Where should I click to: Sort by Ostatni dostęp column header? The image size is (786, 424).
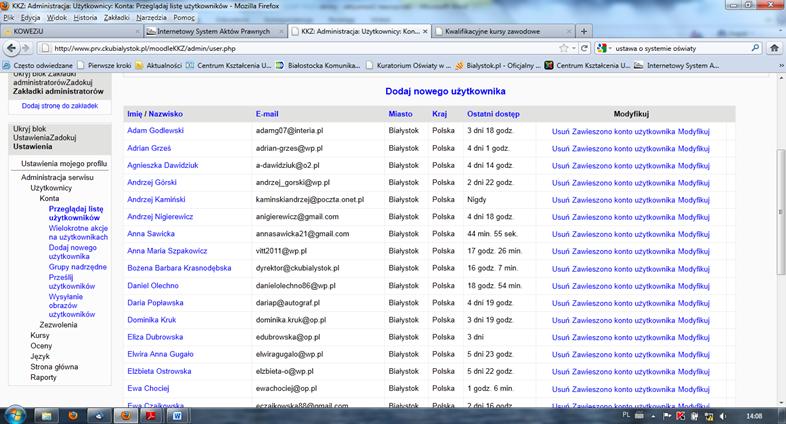(x=493, y=114)
